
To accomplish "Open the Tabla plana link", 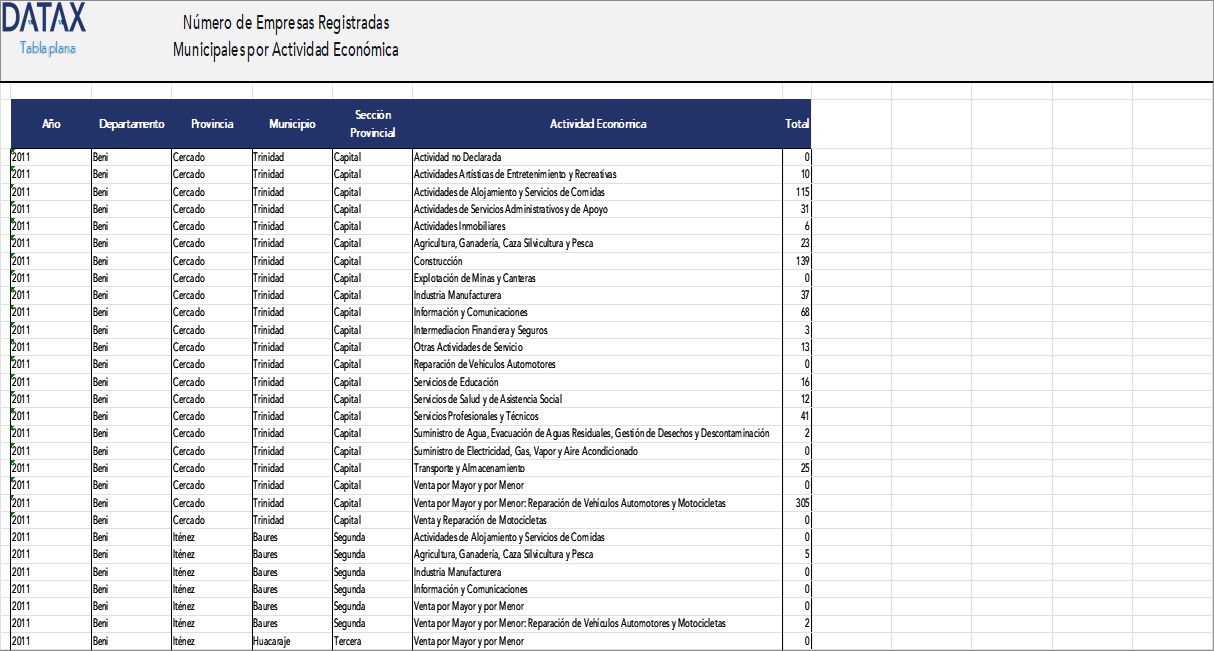I will (x=48, y=48).
